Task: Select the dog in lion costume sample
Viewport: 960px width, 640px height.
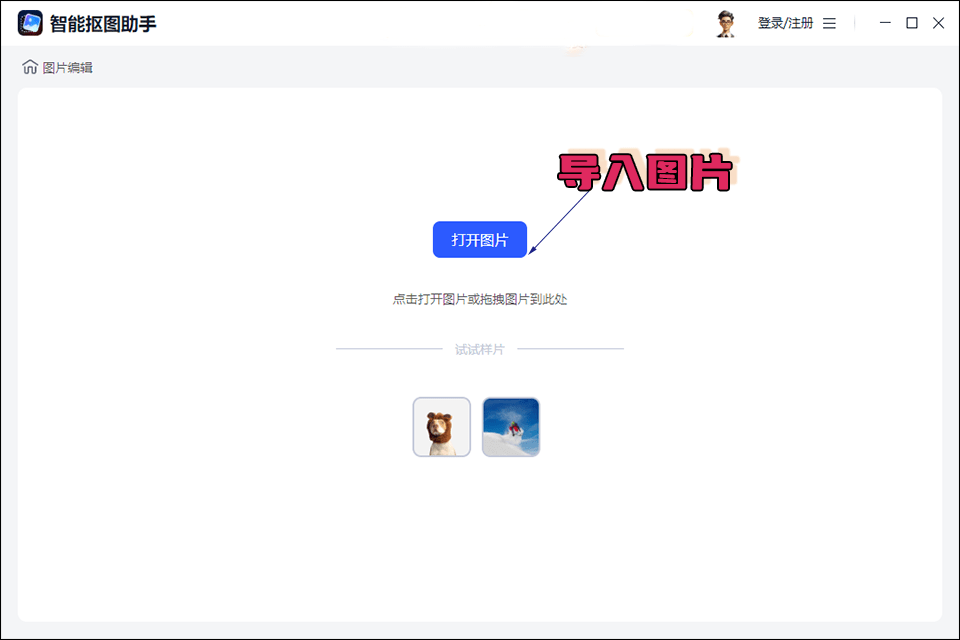Action: click(441, 427)
